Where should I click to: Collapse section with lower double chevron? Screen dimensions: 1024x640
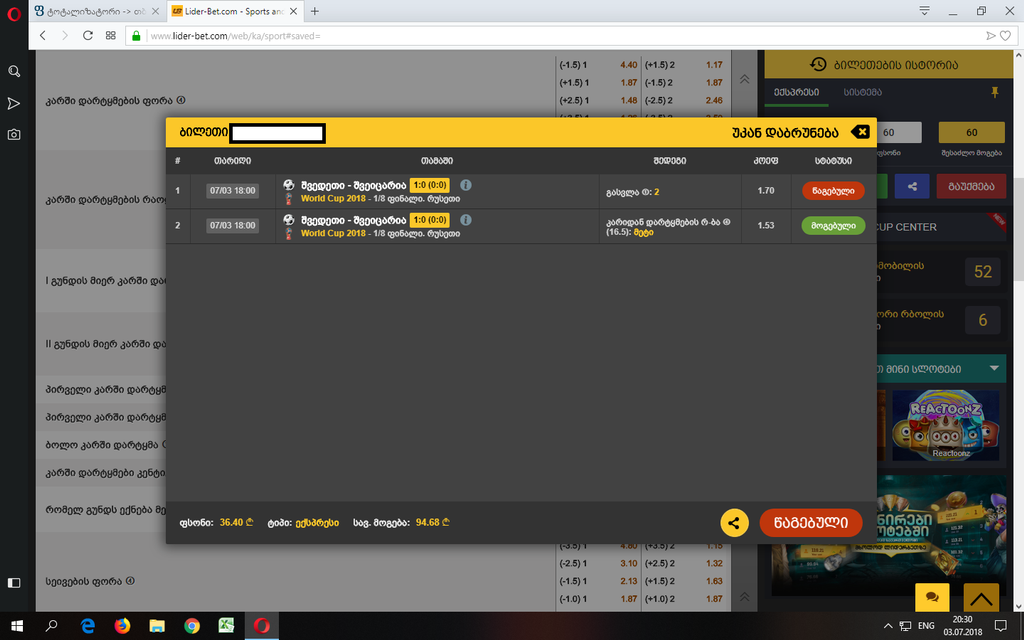(x=744, y=596)
